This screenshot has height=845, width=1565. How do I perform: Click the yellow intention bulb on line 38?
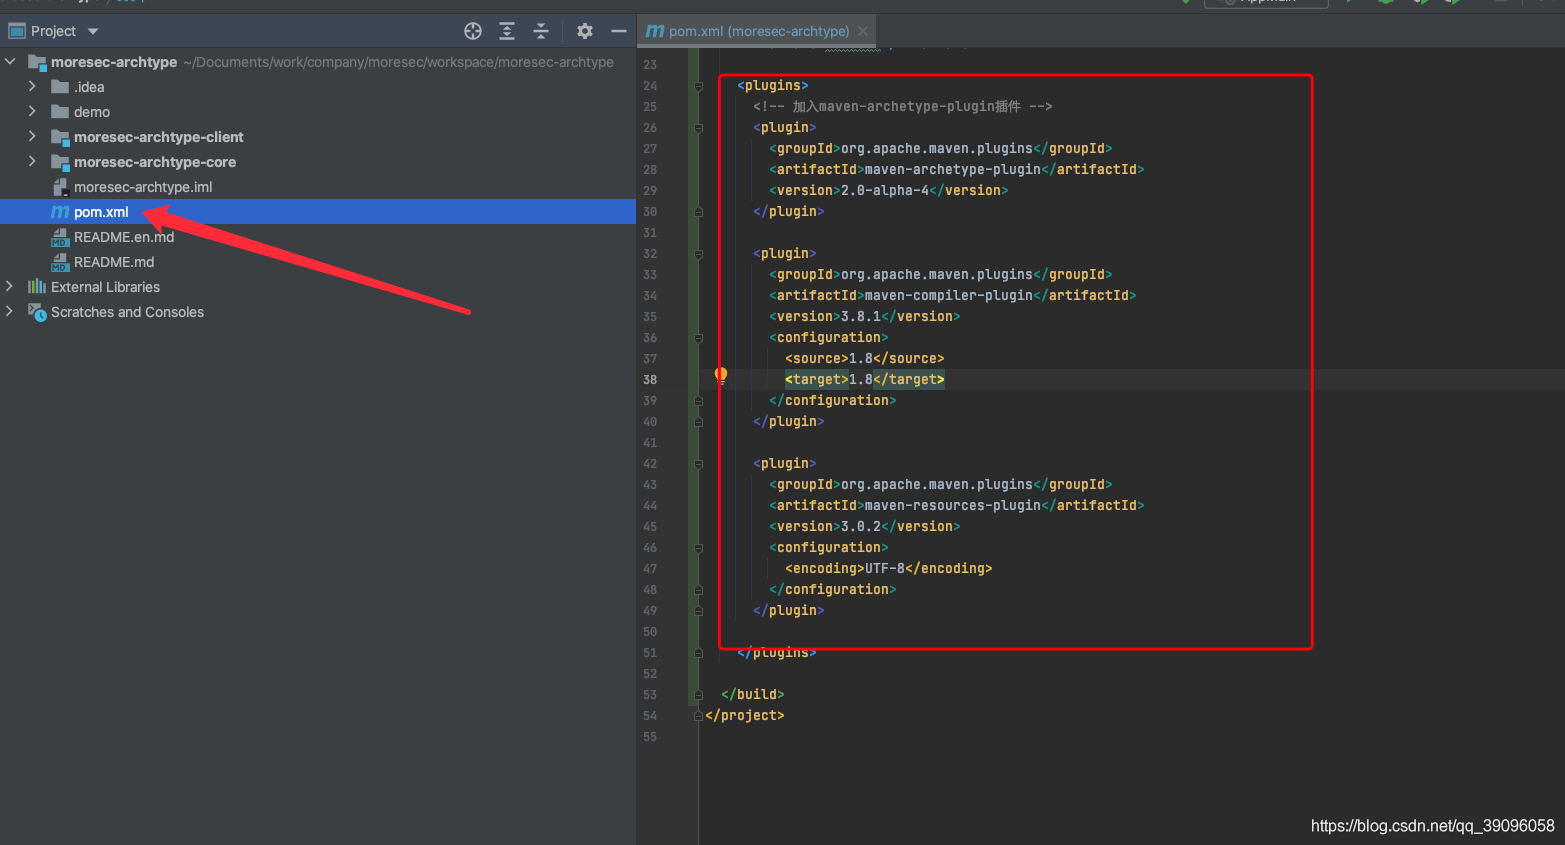[x=721, y=376]
